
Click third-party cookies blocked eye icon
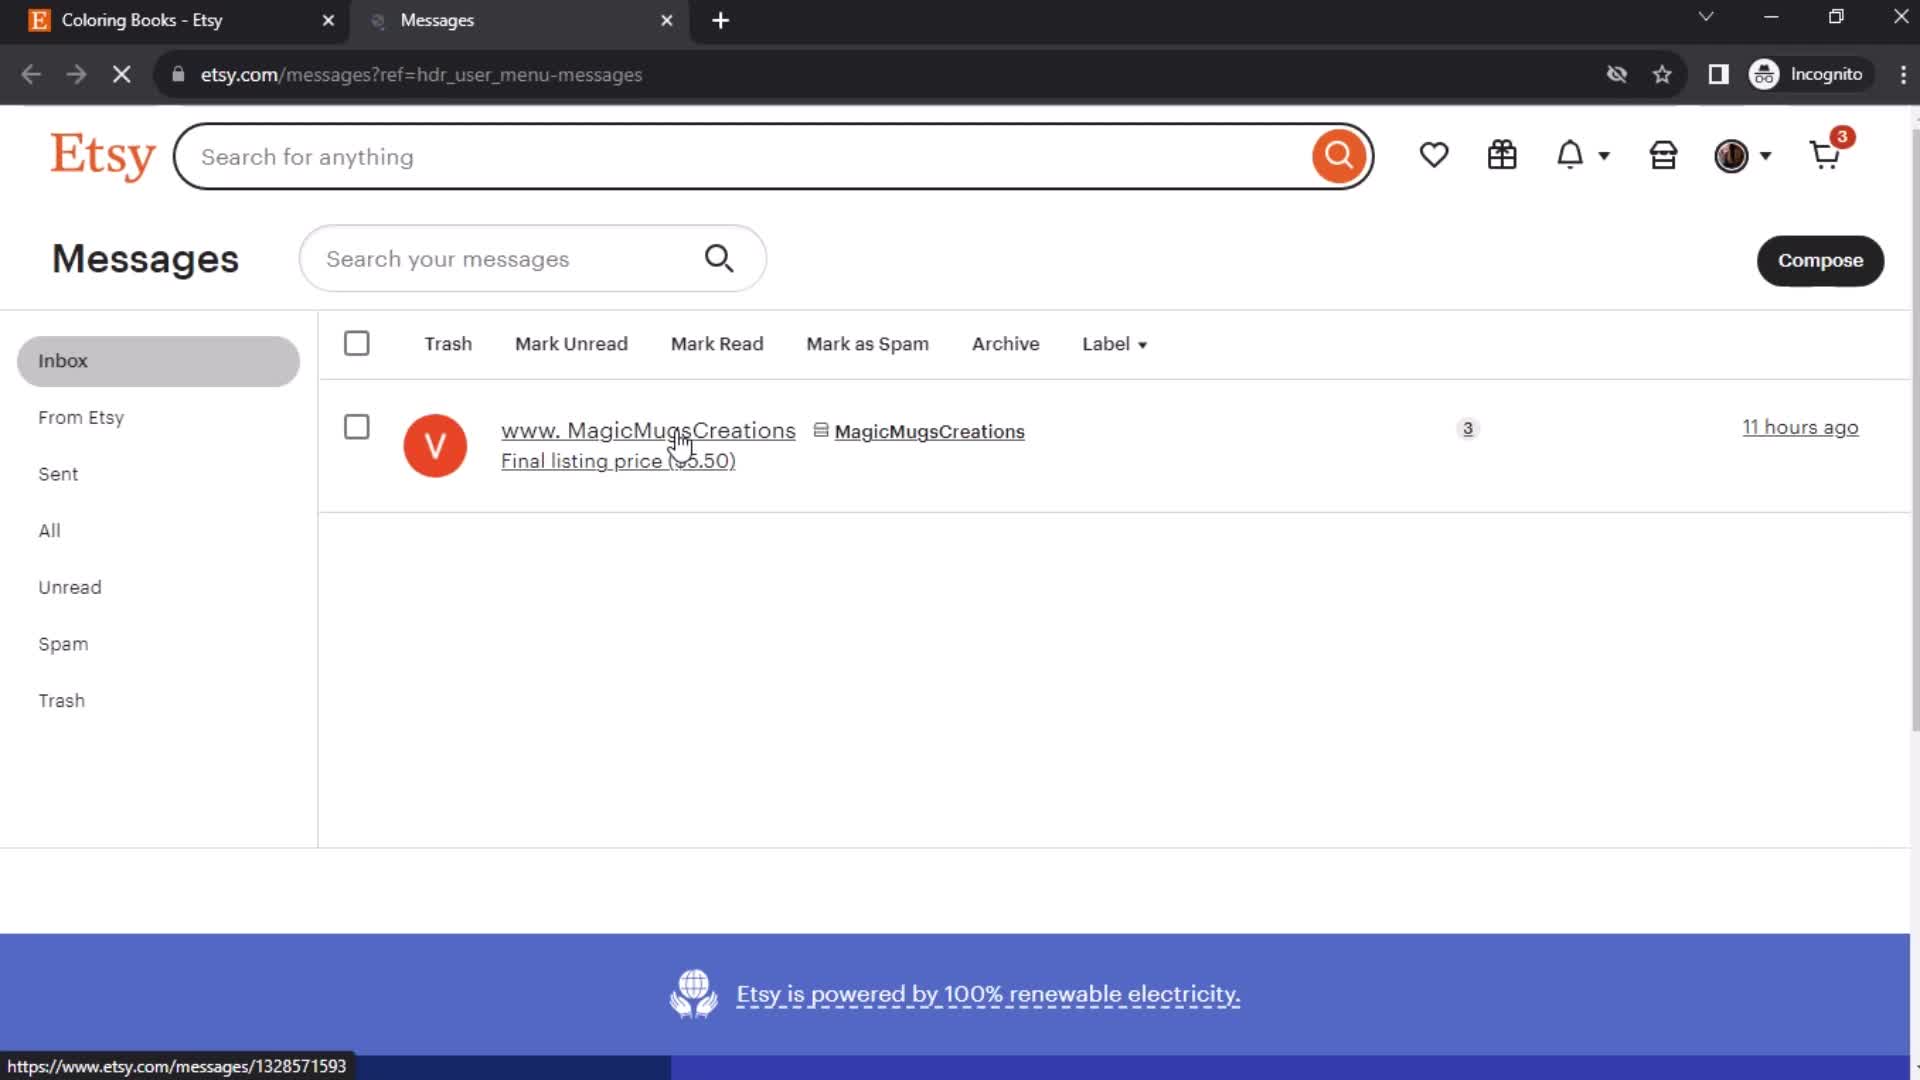coord(1616,75)
